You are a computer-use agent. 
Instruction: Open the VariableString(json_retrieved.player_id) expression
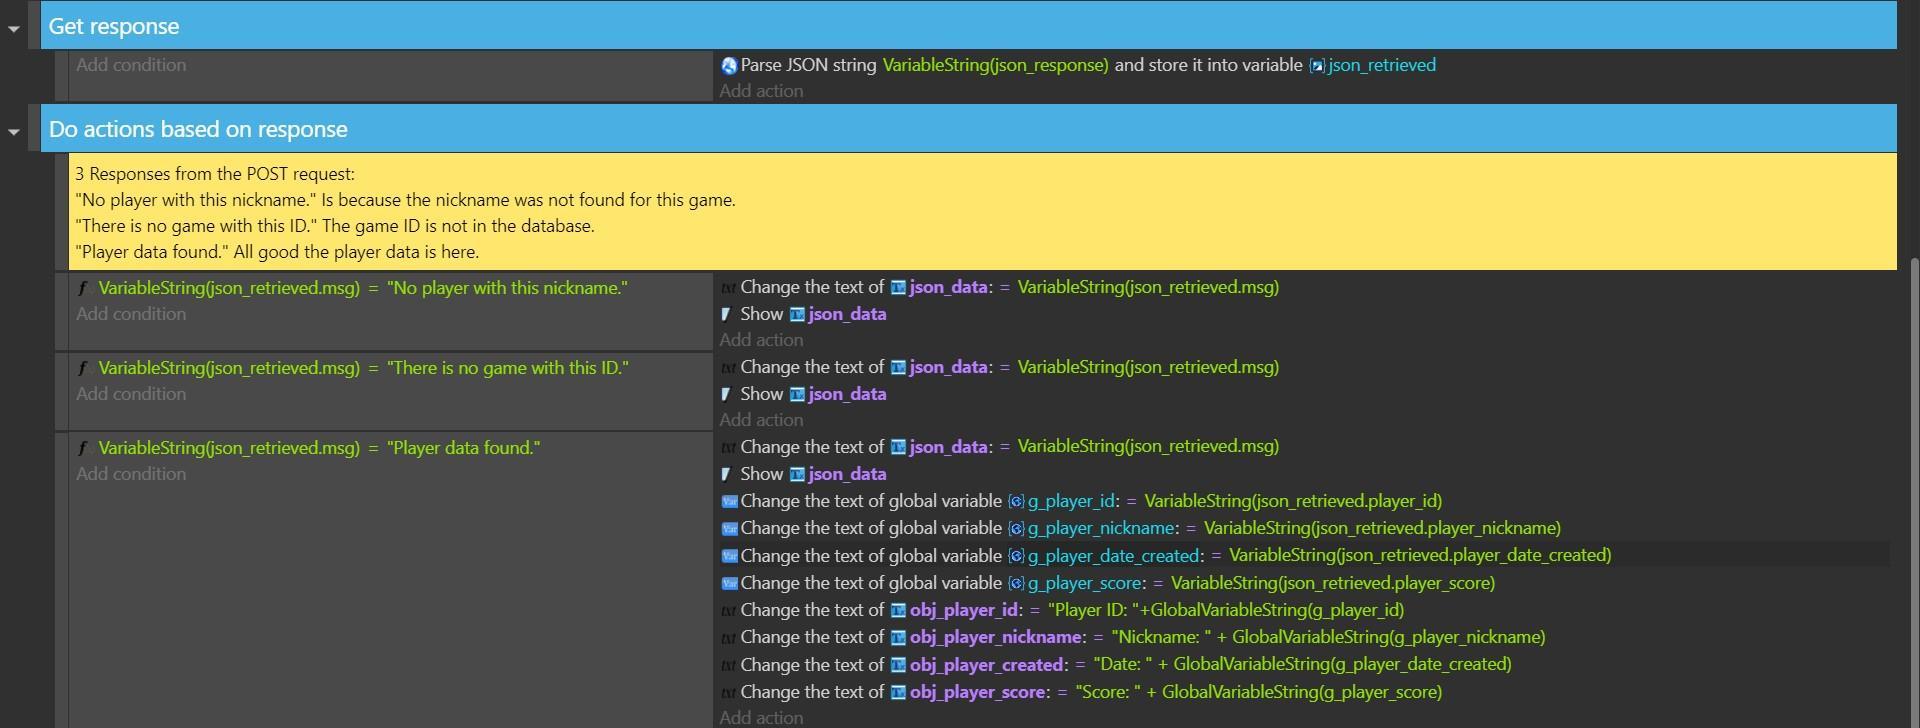[1293, 501]
